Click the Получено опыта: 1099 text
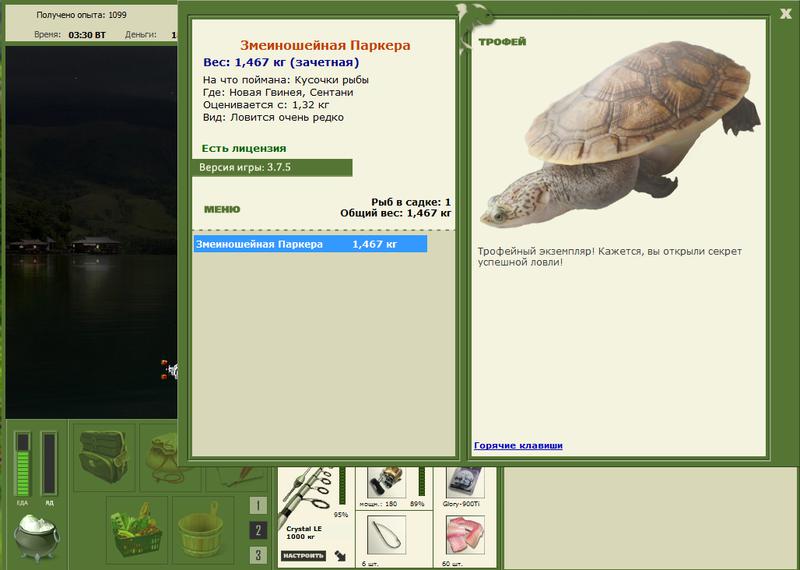This screenshot has height=570, width=800. coord(82,15)
